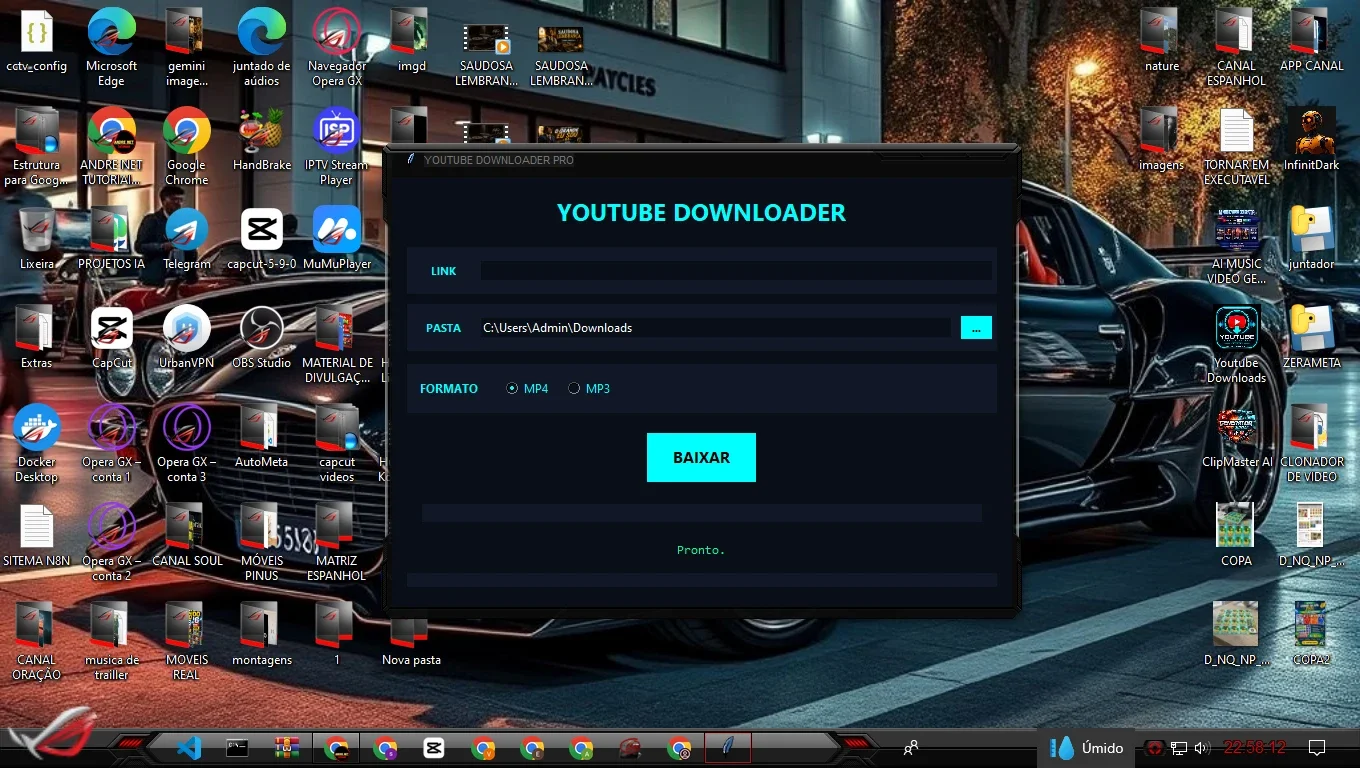Viewport: 1360px width, 768px height.
Task: Launch the Microsoft Edge desktop shortcut
Action: click(112, 47)
